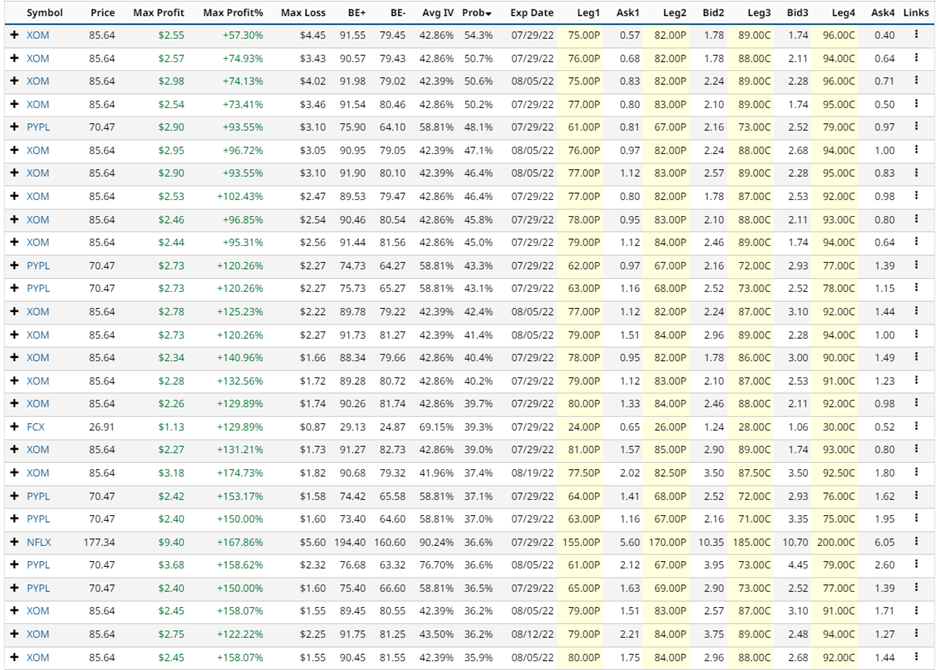Screen dimensions: 940x670
Task: Open links menu for XOM row with +102.43% profit
Action: [x=916, y=196]
